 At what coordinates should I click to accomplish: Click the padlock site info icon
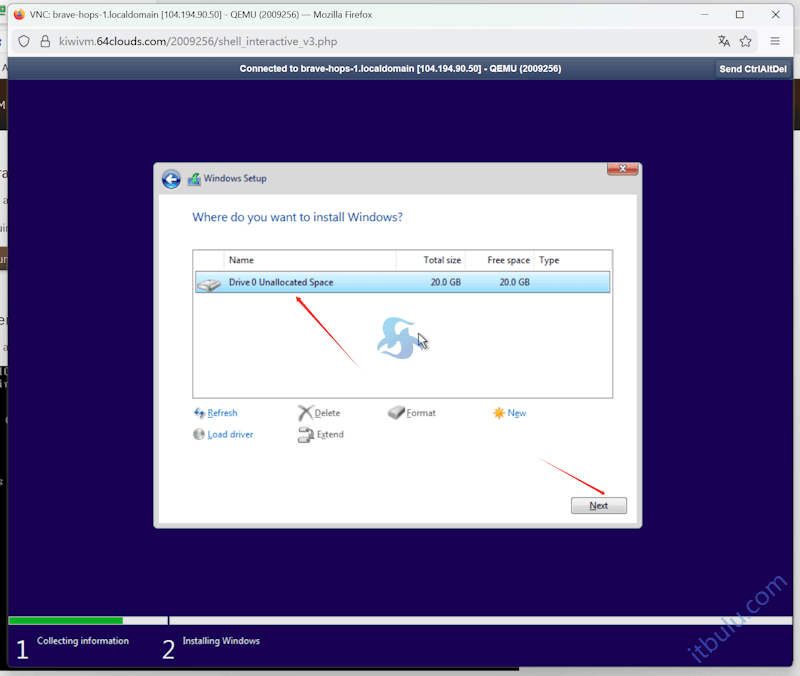click(45, 41)
